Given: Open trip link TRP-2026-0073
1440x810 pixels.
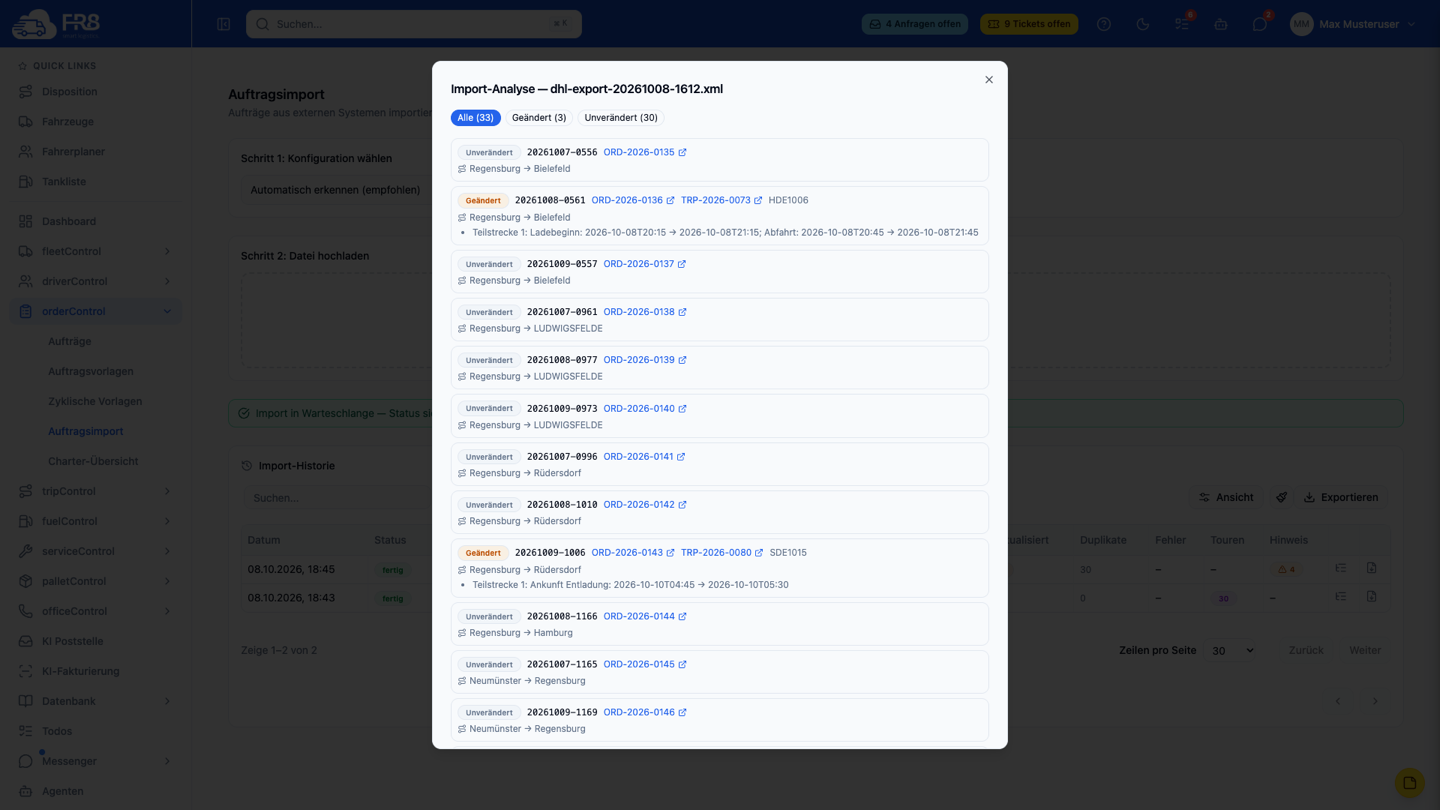Looking at the screenshot, I should coord(721,200).
